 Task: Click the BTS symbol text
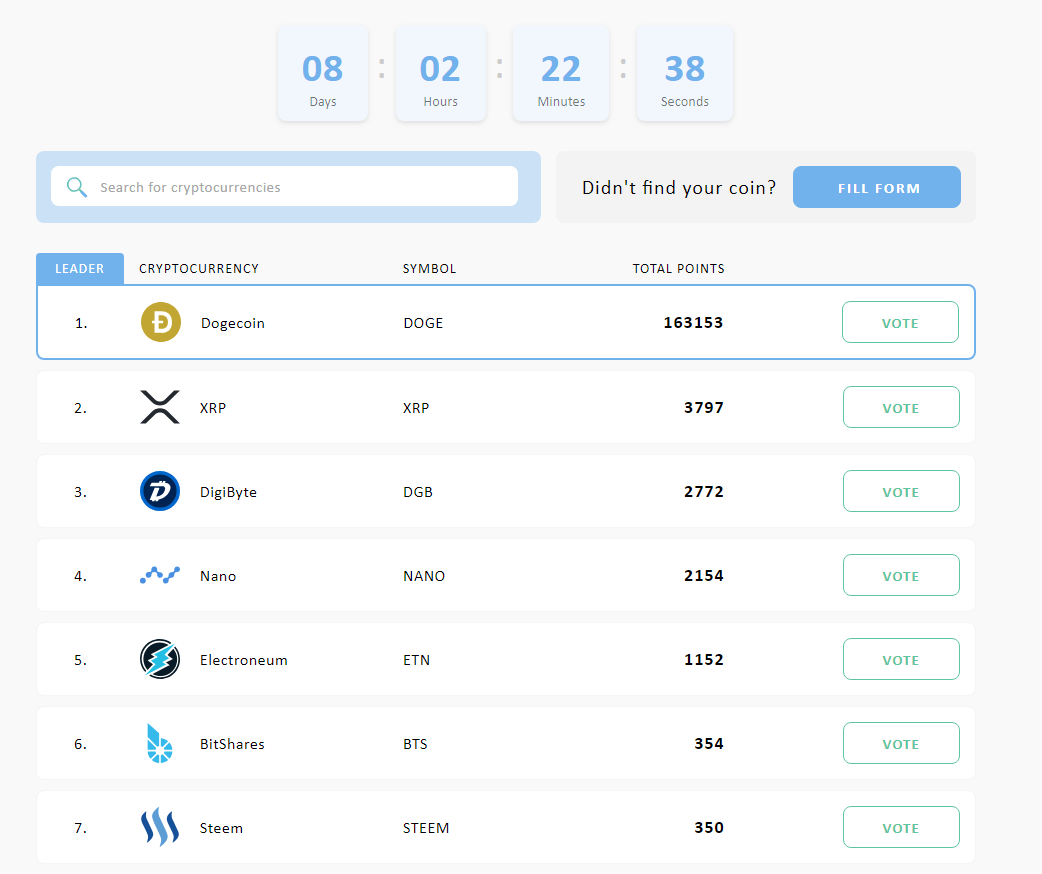(415, 744)
